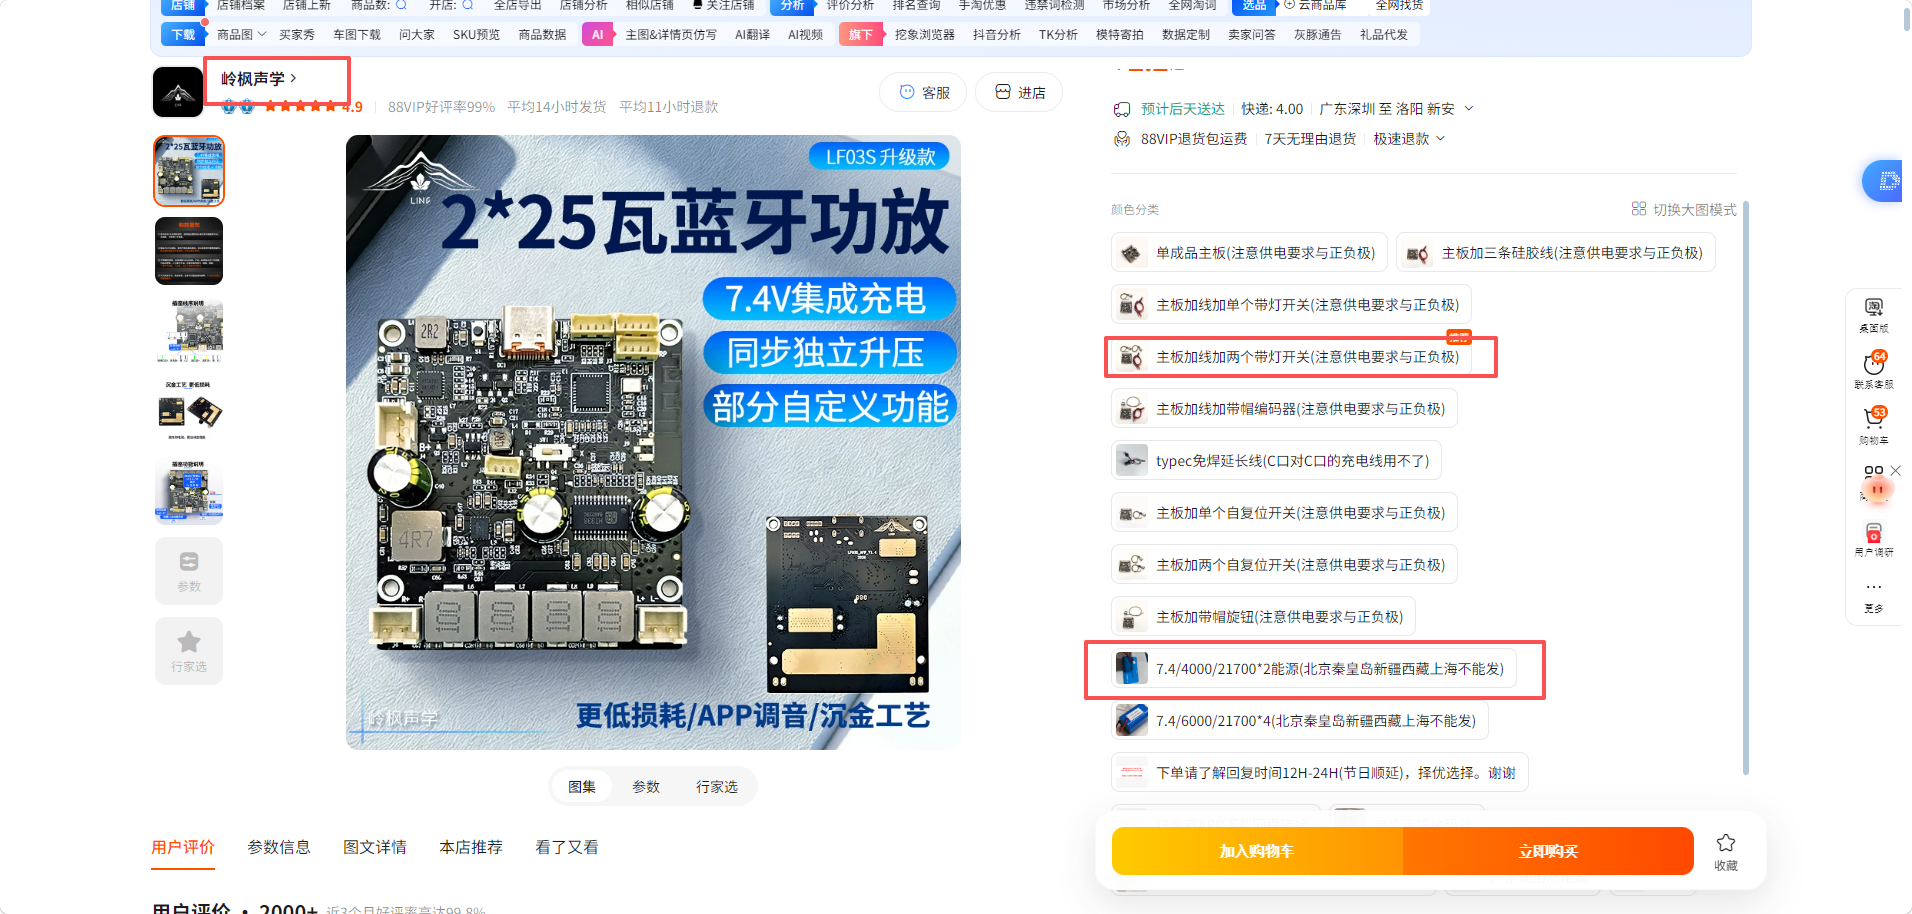Click the 收藏 star favorite icon
The width and height of the screenshot is (1912, 914).
[1726, 851]
